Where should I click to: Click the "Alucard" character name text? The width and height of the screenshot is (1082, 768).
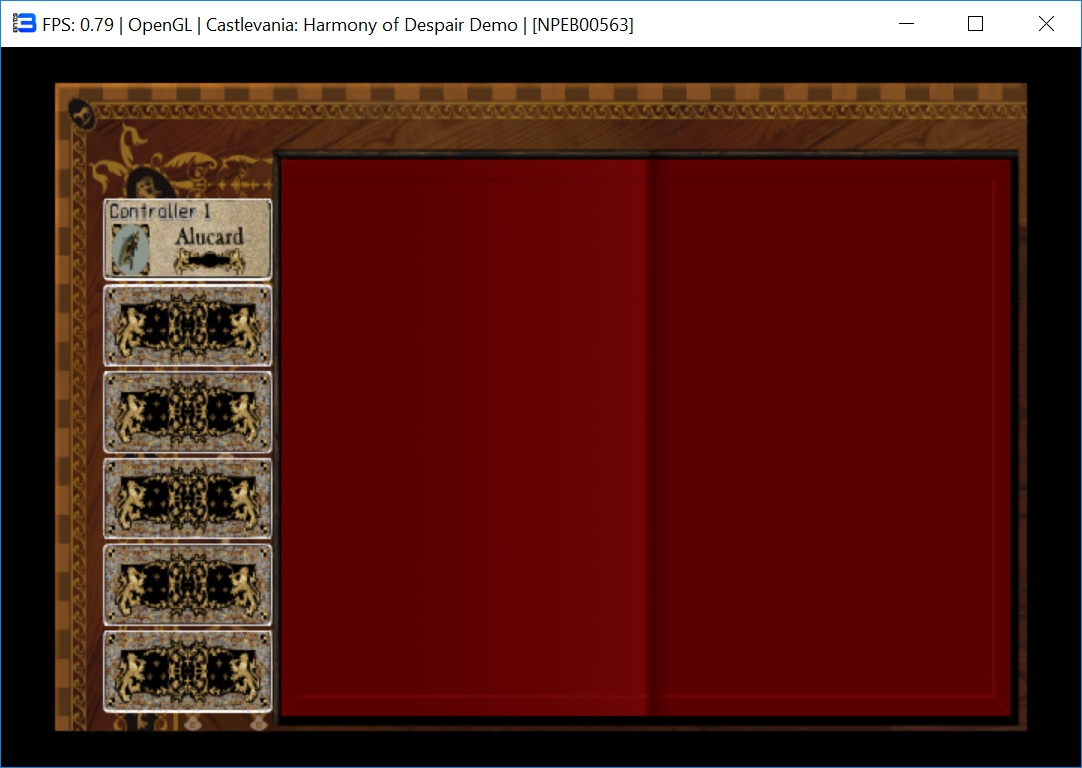[209, 237]
